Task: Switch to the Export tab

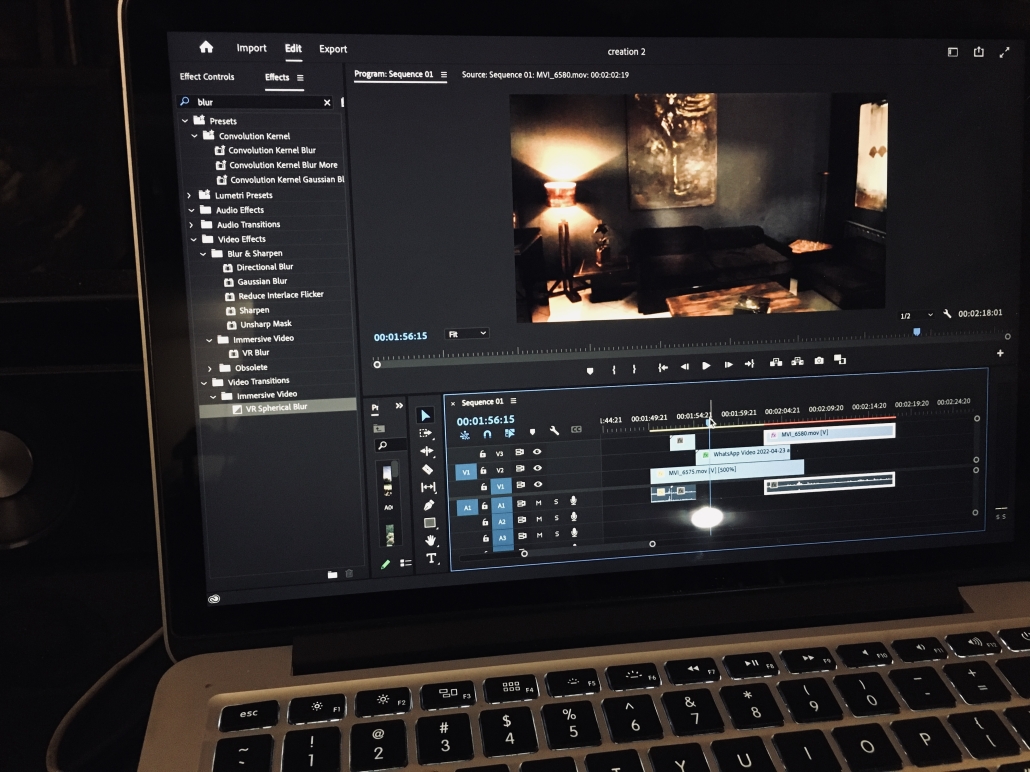Action: [333, 49]
